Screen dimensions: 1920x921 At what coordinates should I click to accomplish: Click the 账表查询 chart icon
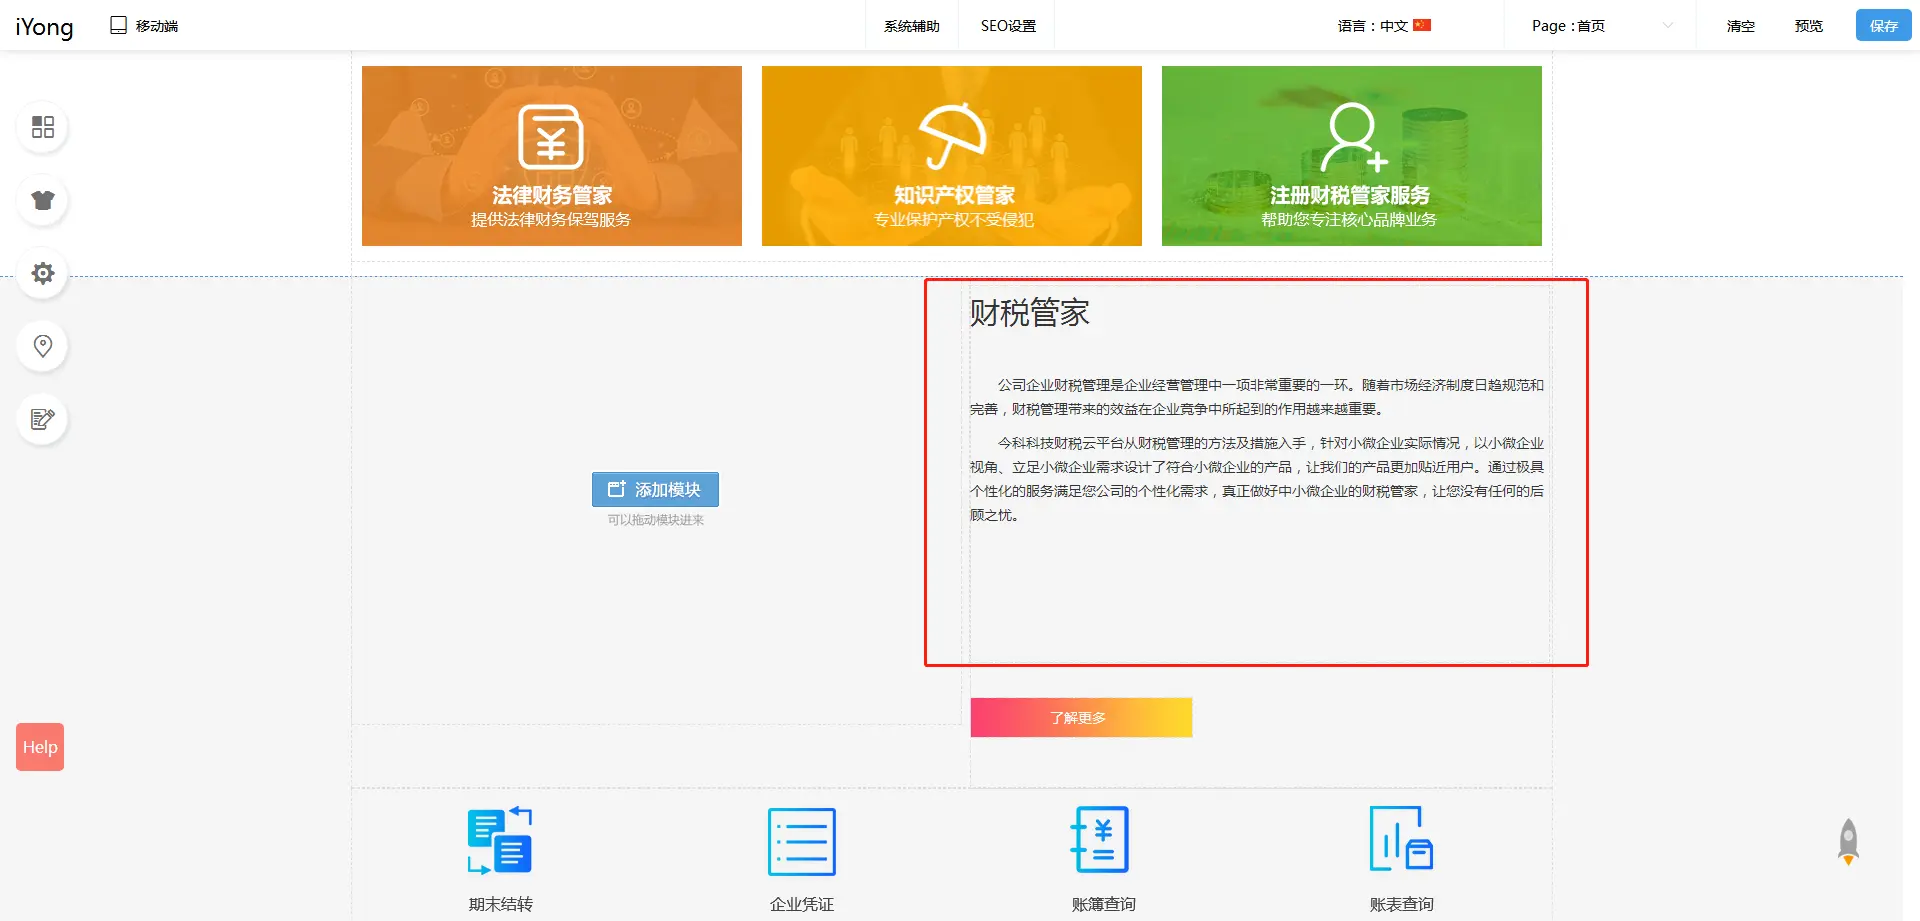[x=1401, y=841]
